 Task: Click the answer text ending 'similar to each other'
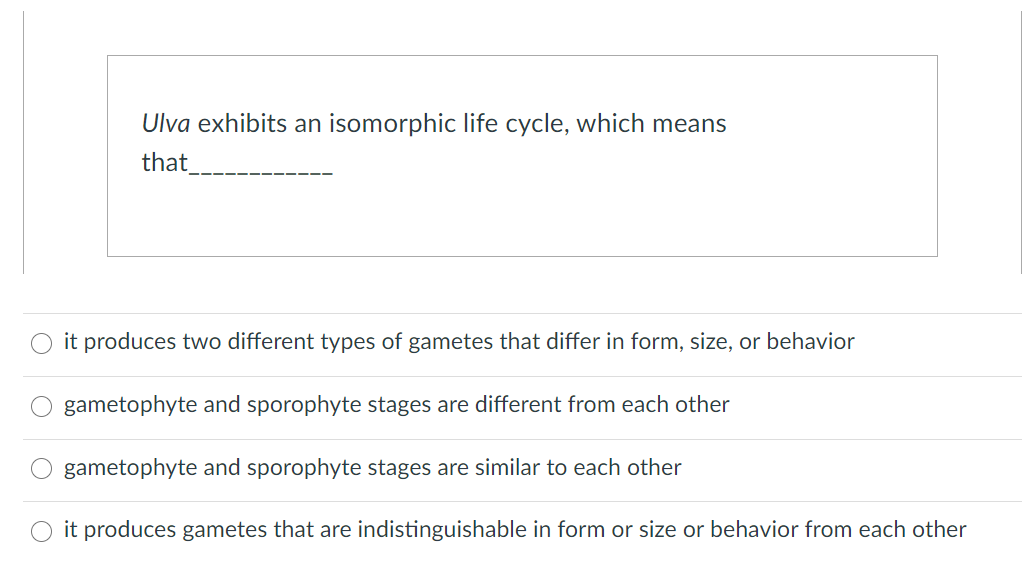[x=372, y=468]
